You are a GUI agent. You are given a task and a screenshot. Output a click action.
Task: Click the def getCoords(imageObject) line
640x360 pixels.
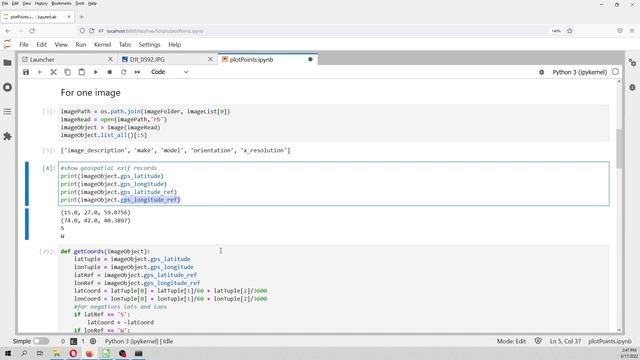click(105, 251)
